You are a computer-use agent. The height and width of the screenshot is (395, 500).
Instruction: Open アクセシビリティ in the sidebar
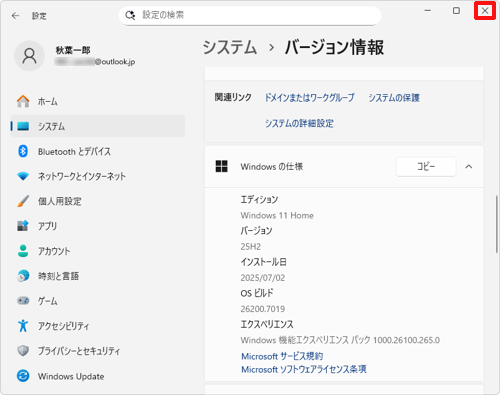(x=98, y=326)
